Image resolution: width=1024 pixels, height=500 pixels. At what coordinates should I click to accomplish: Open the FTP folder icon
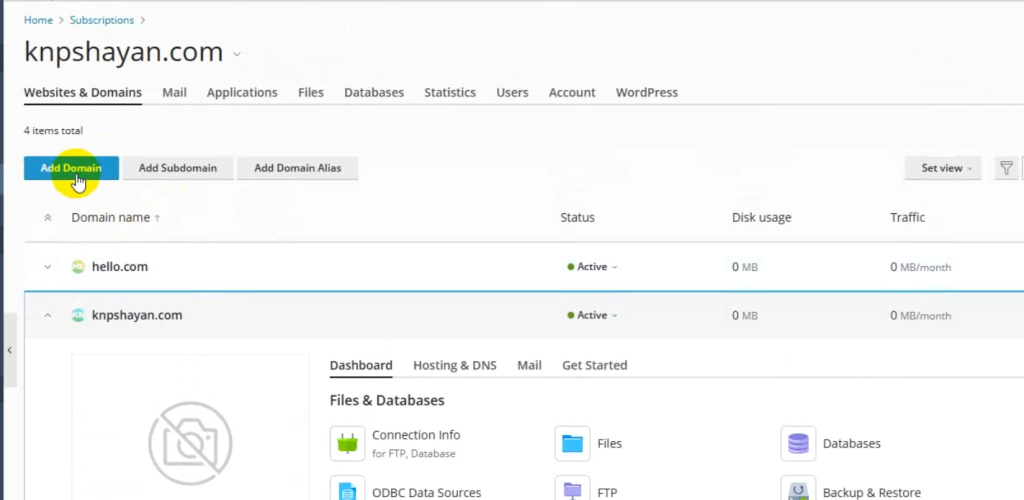point(572,490)
